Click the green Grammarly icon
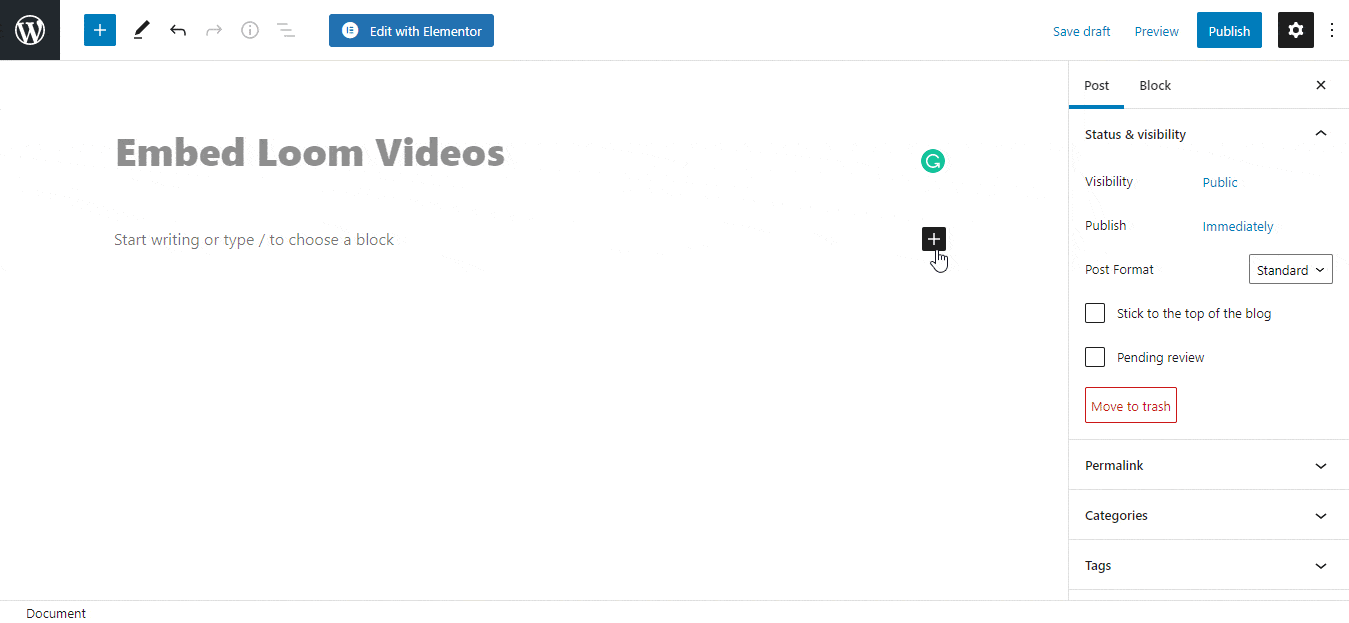Screen dimensions: 1349x623 pos(933,161)
